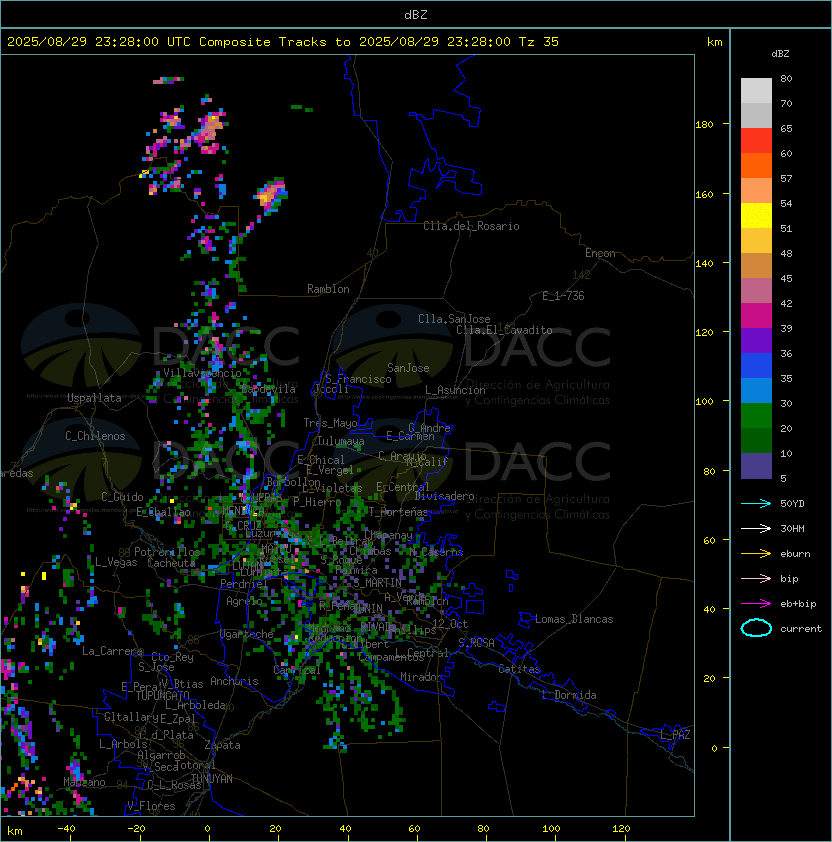This screenshot has width=832, height=842.
Task: Click the Cacheuta place label
Action: tap(171, 563)
